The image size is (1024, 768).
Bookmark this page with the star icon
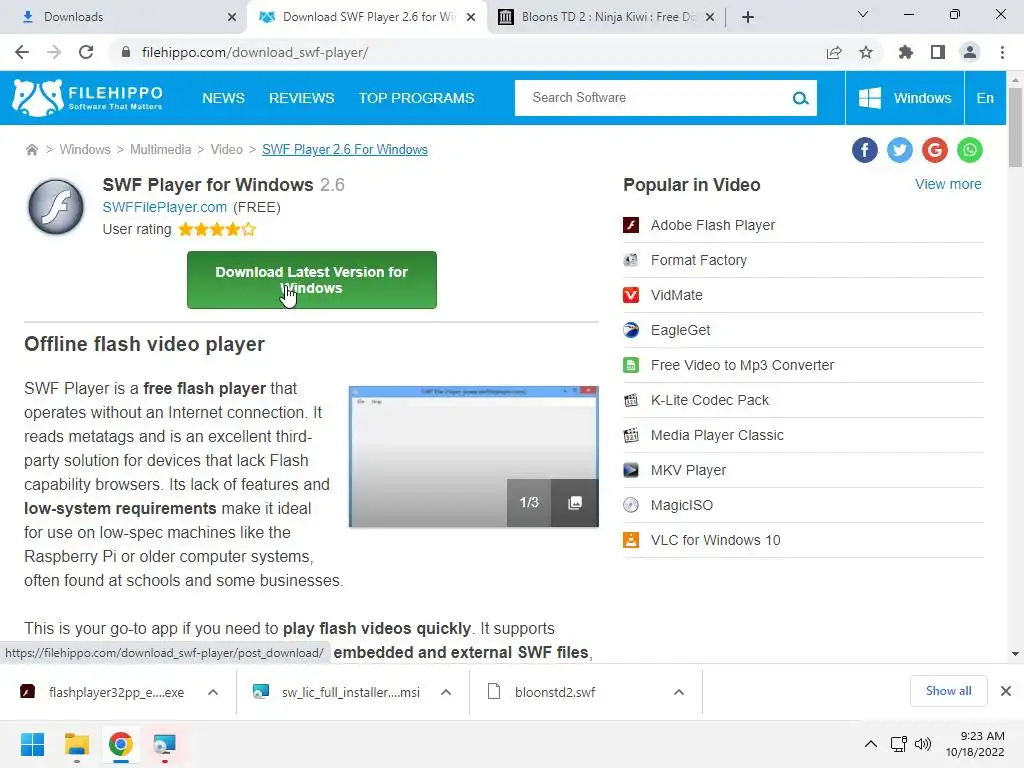point(866,52)
